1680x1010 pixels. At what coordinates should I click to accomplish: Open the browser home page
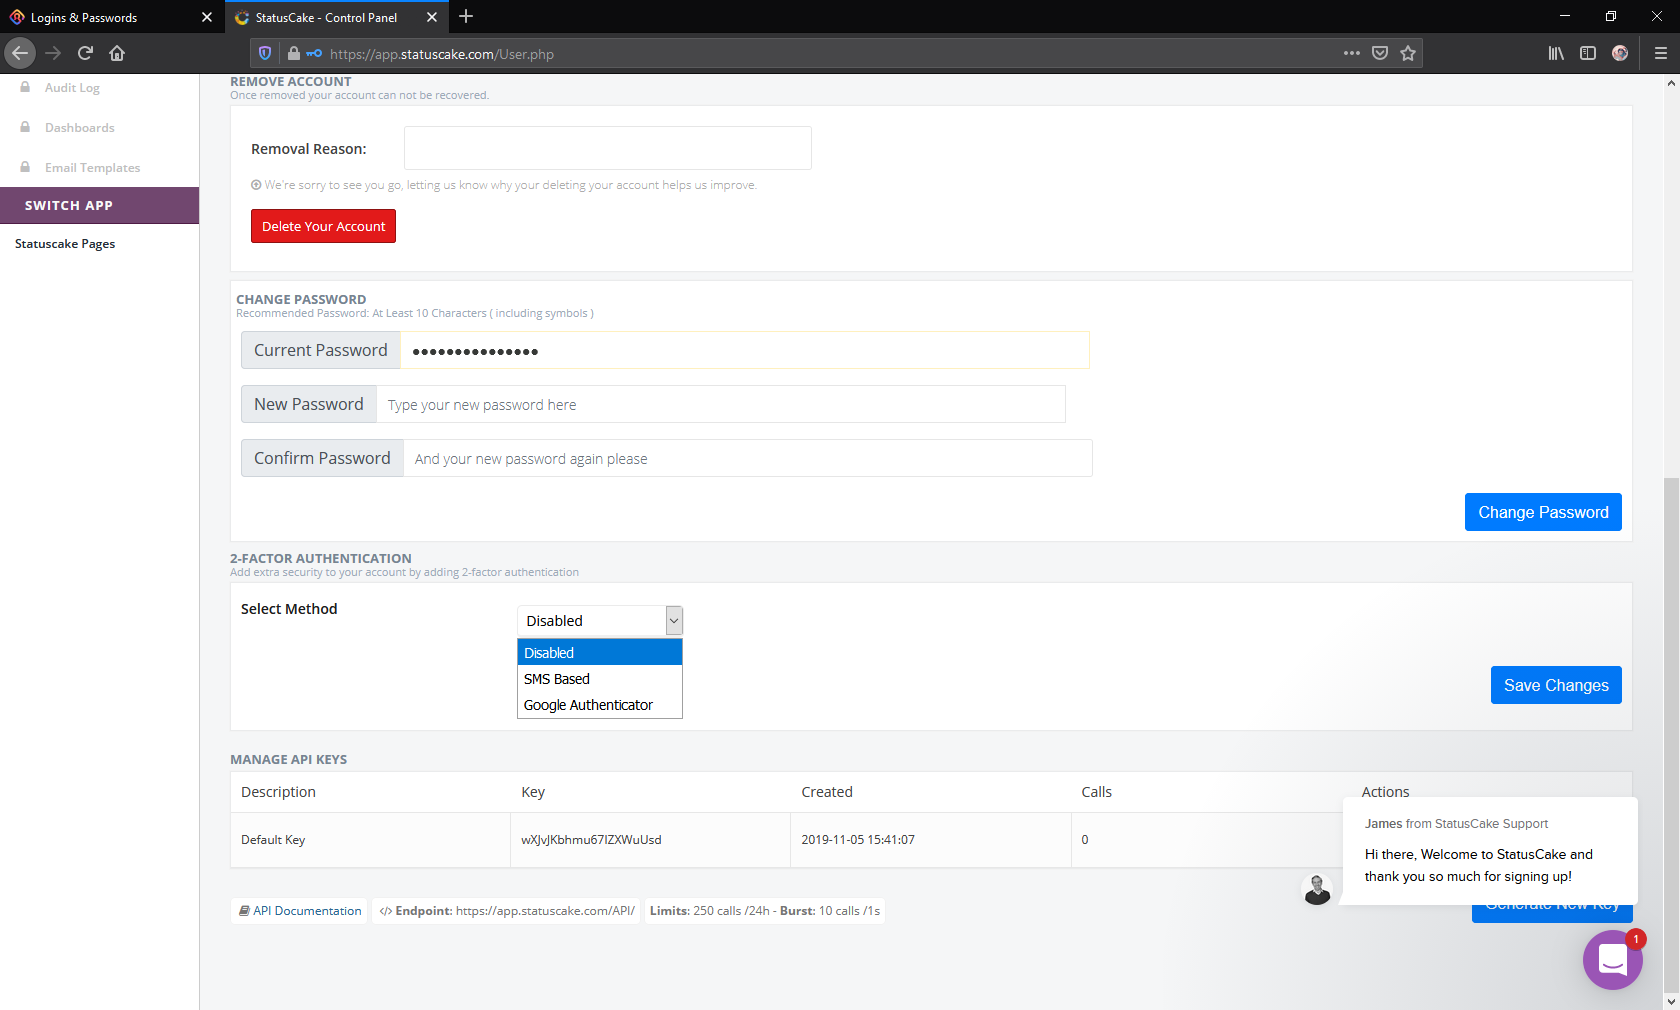pyautogui.click(x=117, y=53)
